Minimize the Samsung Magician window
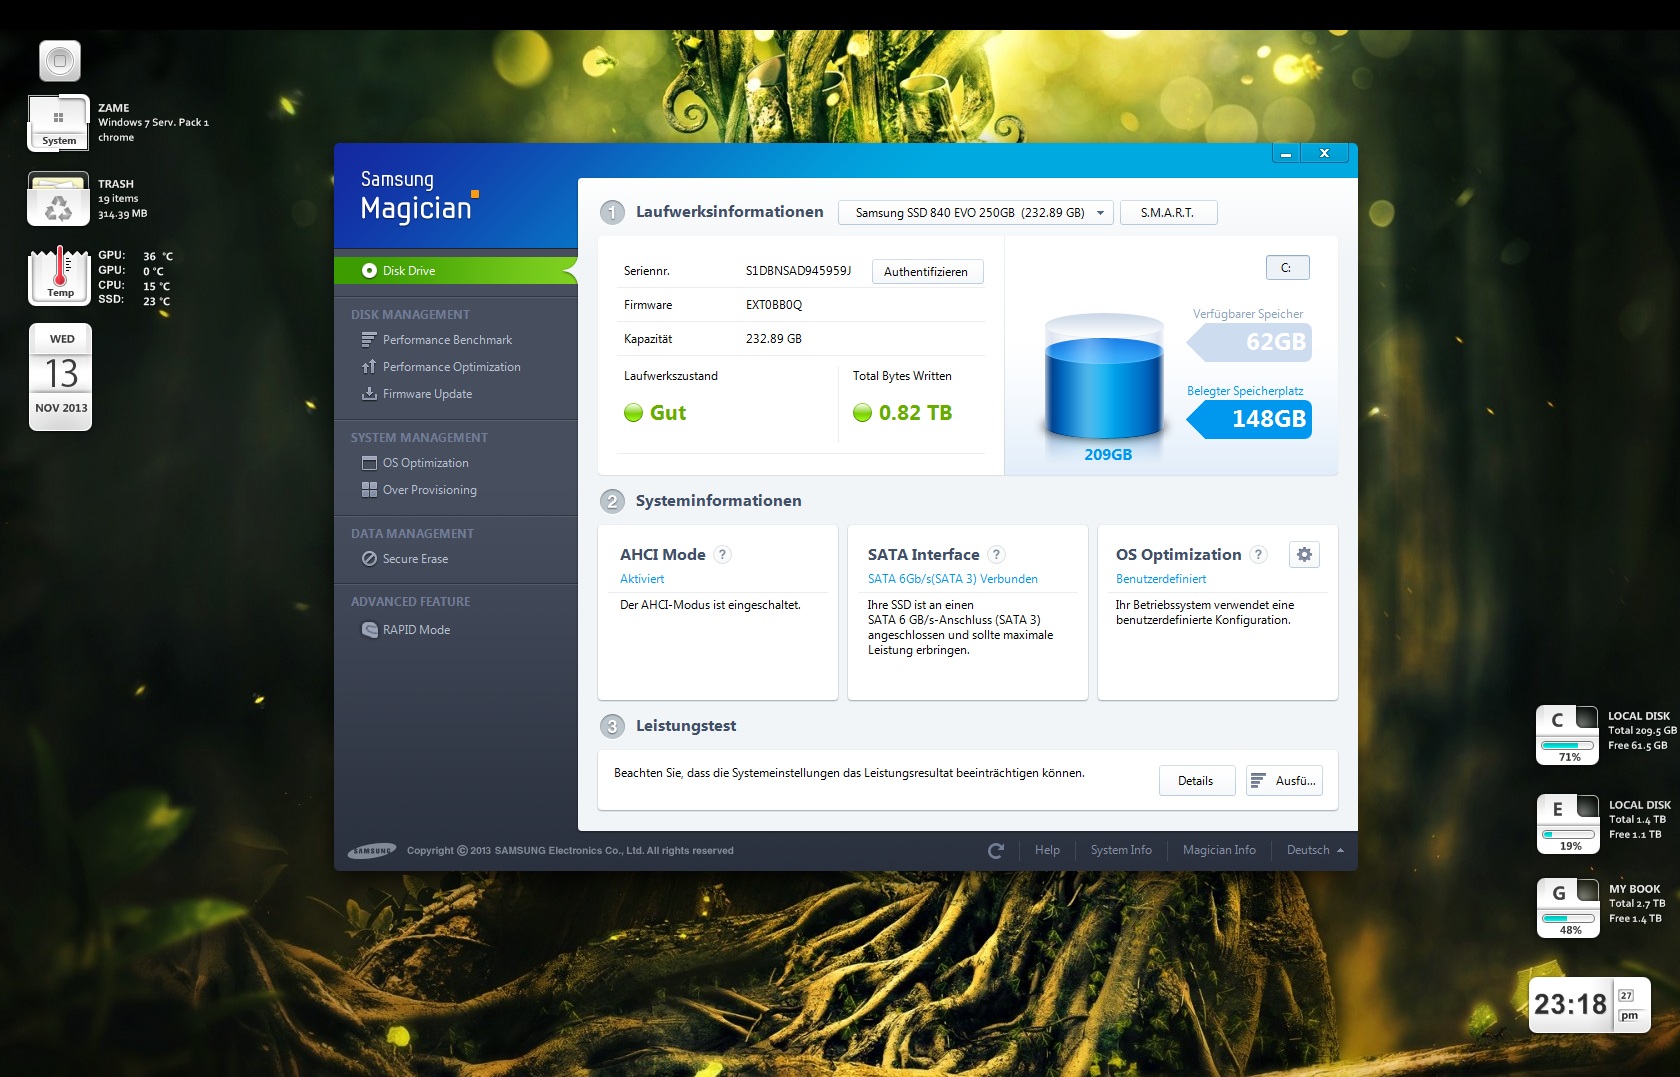The image size is (1680, 1077). point(1286,153)
